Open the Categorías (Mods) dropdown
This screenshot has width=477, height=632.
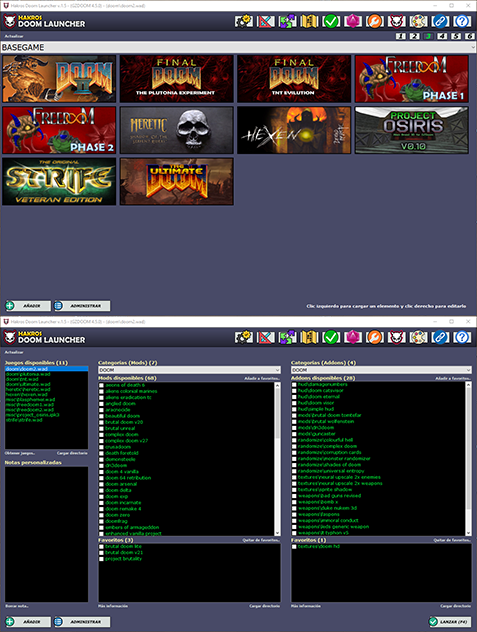[x=189, y=370]
